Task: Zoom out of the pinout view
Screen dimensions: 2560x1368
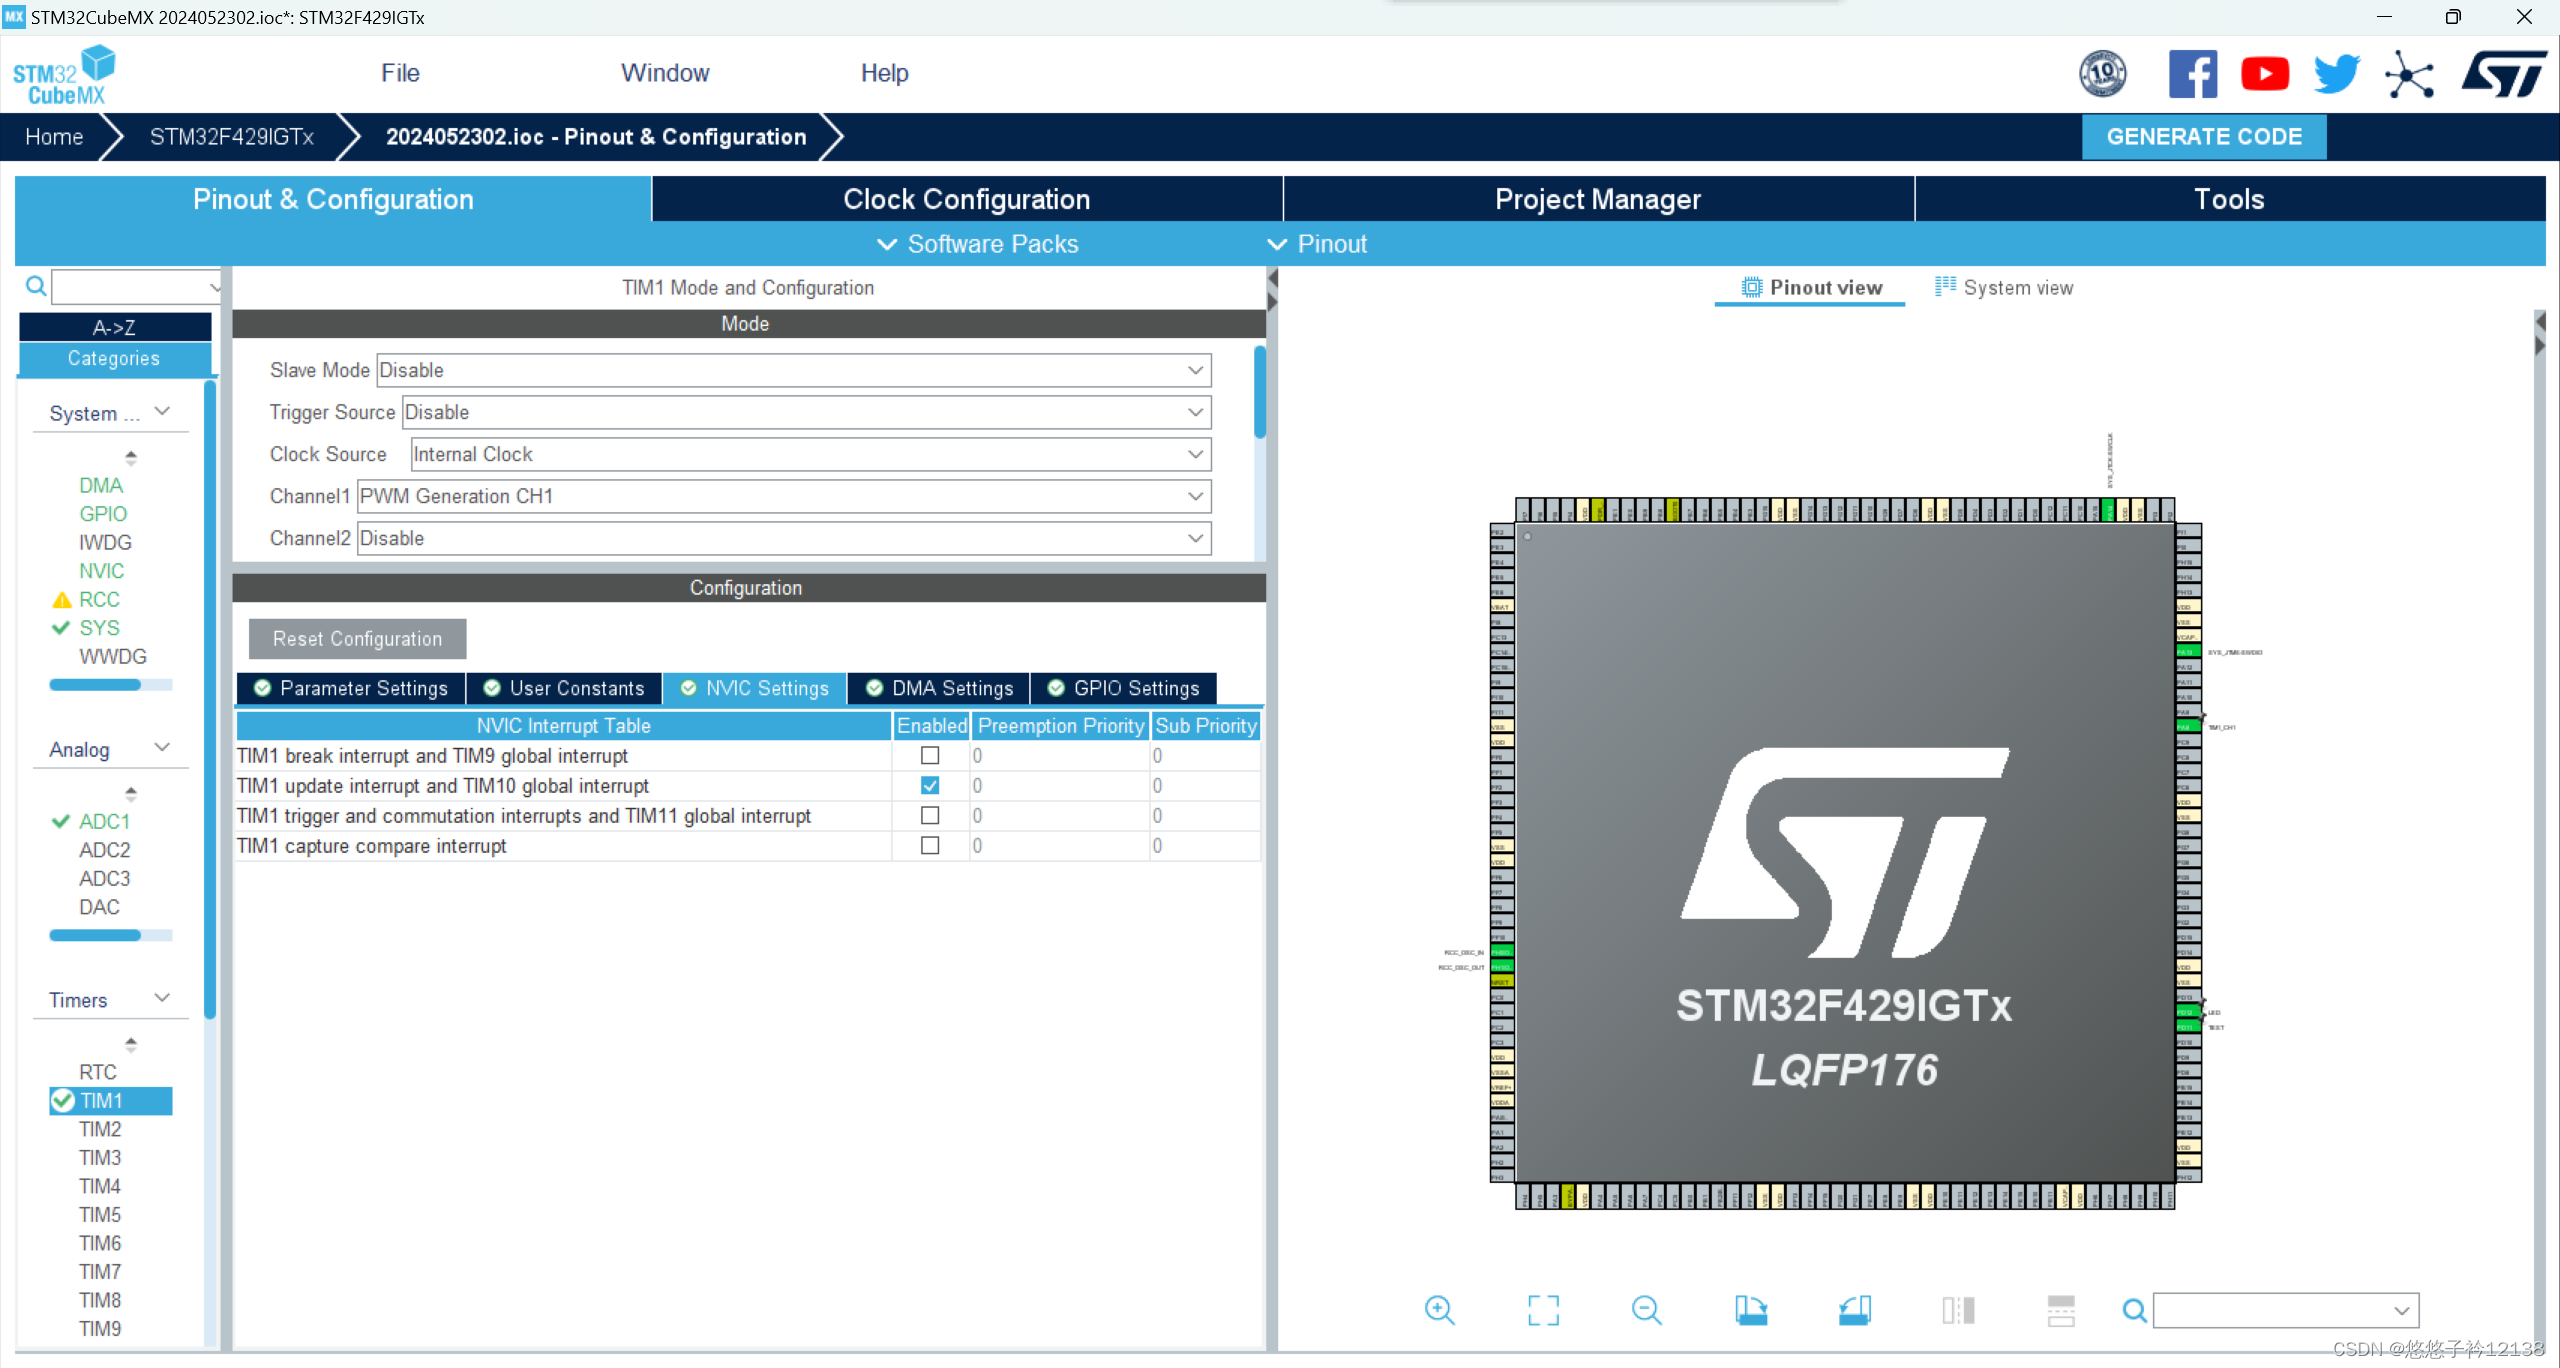Action: (1647, 1310)
